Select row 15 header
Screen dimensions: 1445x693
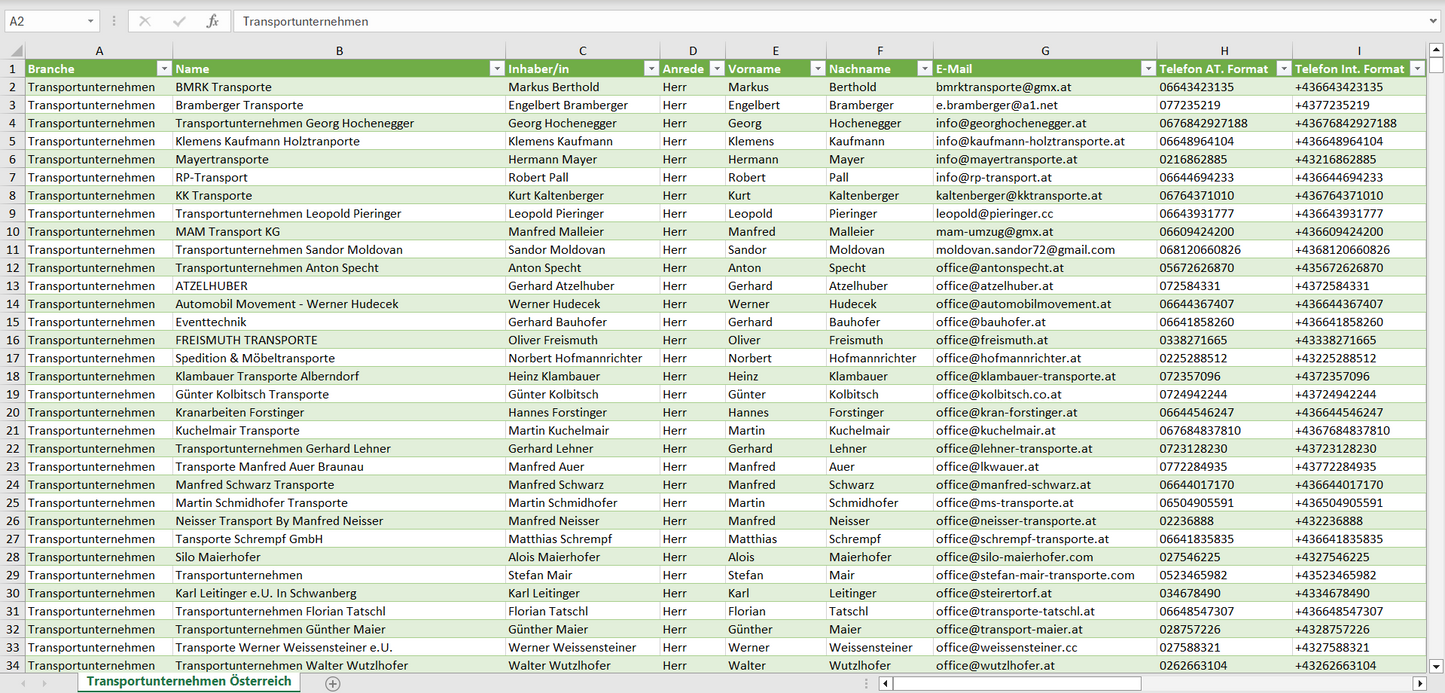point(13,322)
